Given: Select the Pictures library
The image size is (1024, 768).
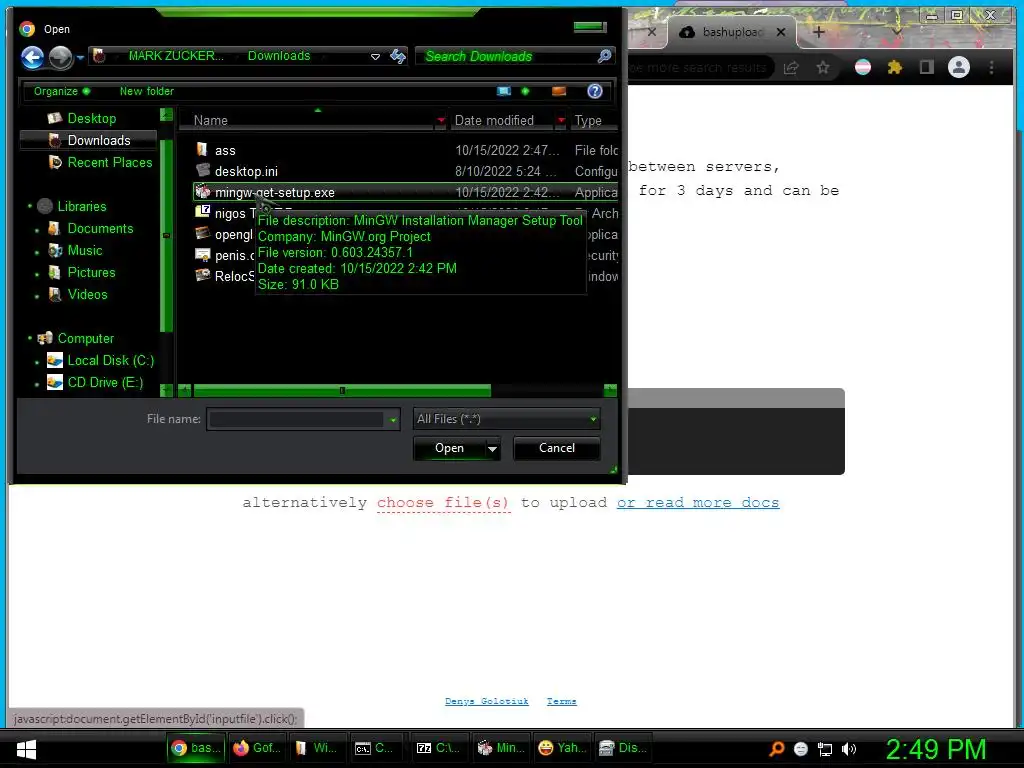Looking at the screenshot, I should tap(91, 273).
